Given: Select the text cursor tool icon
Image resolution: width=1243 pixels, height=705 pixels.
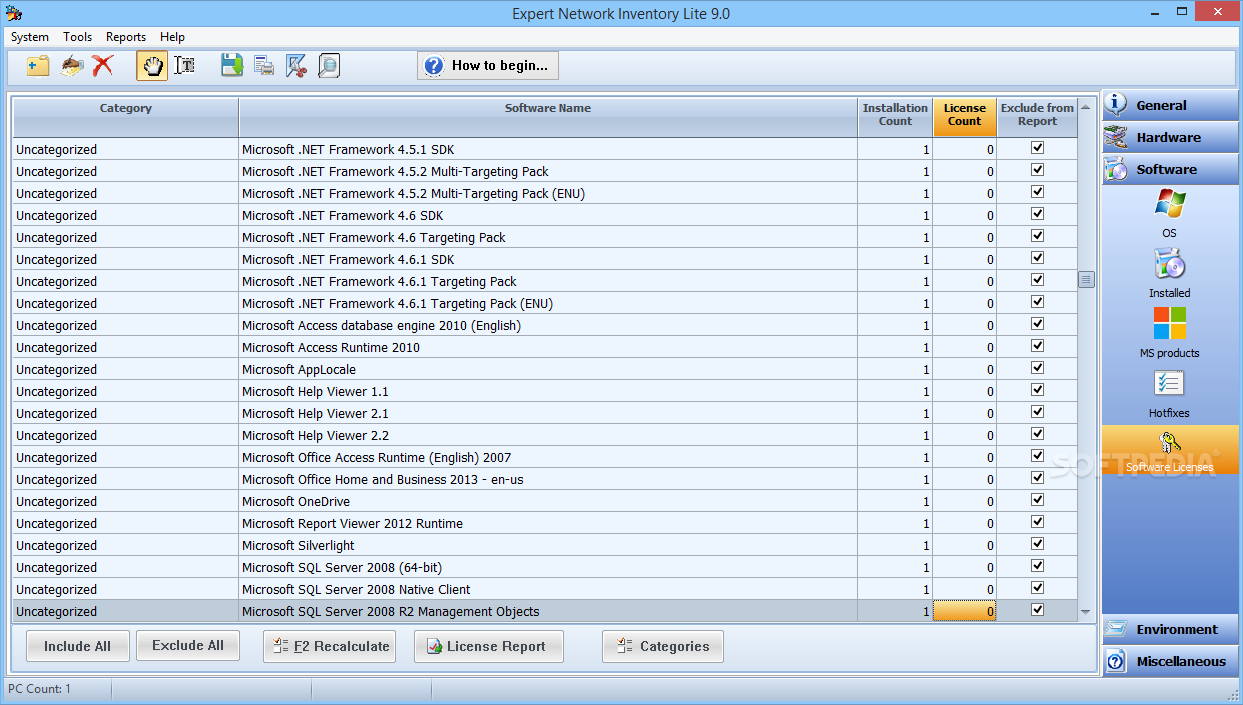Looking at the screenshot, I should 184,66.
